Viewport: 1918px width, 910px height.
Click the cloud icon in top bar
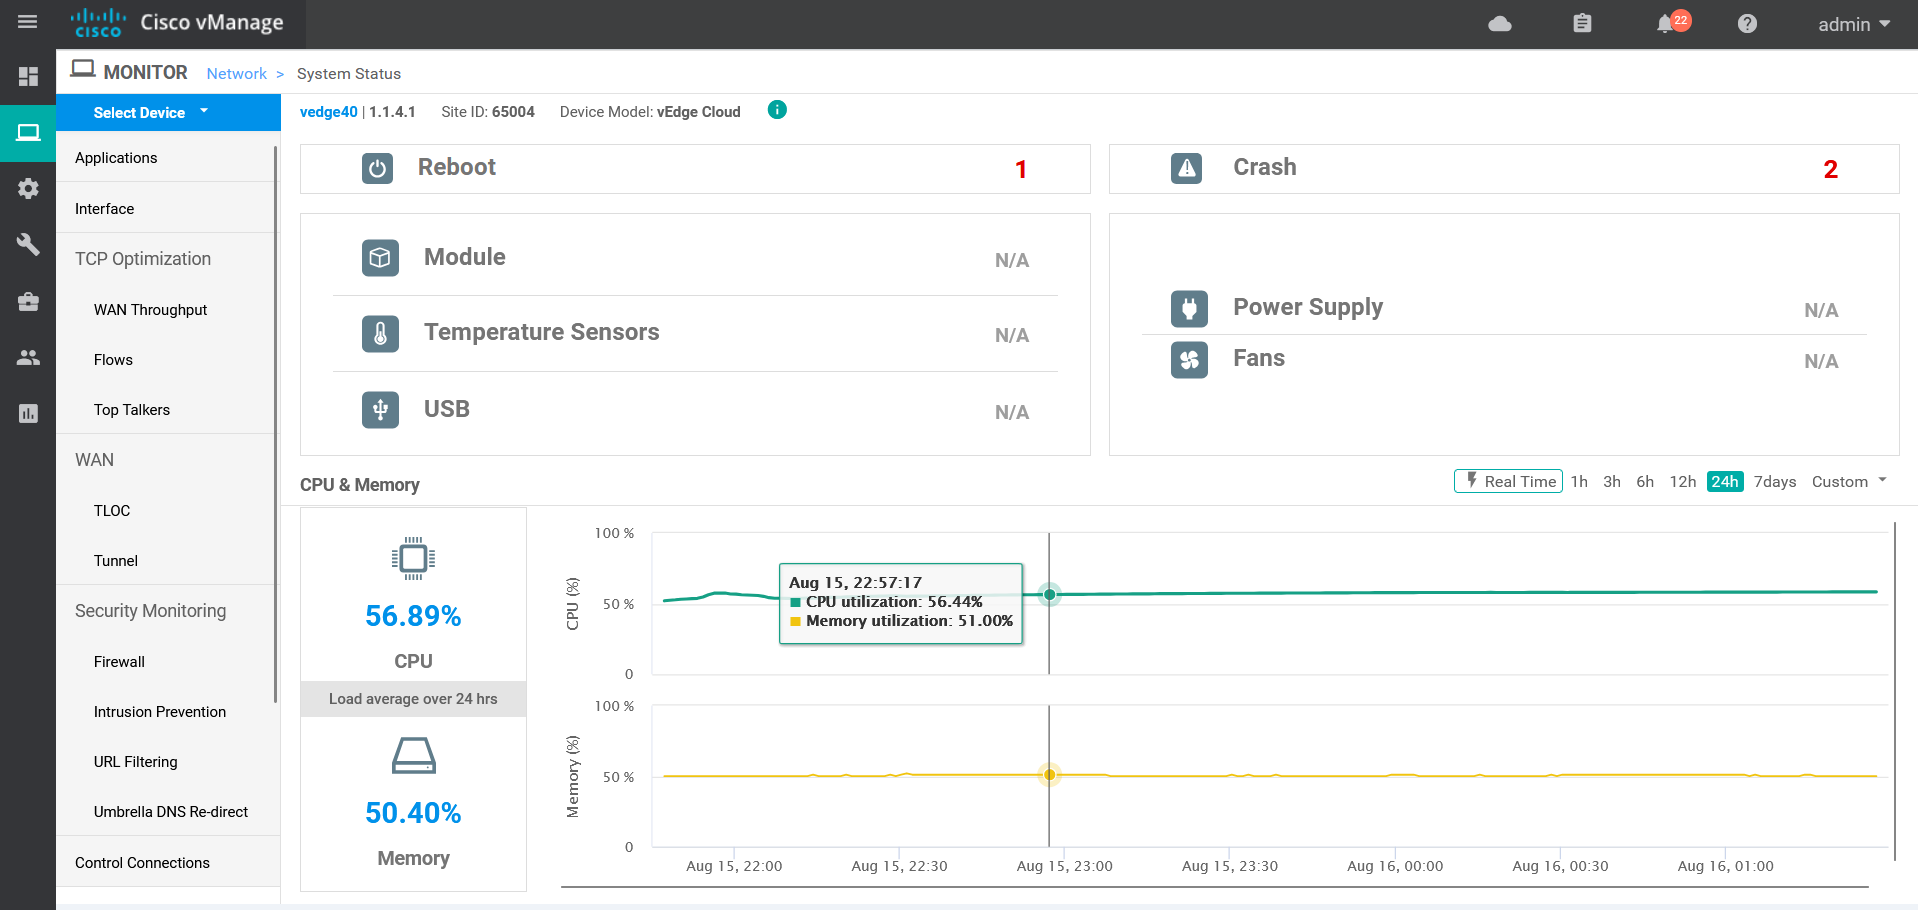coord(1500,24)
